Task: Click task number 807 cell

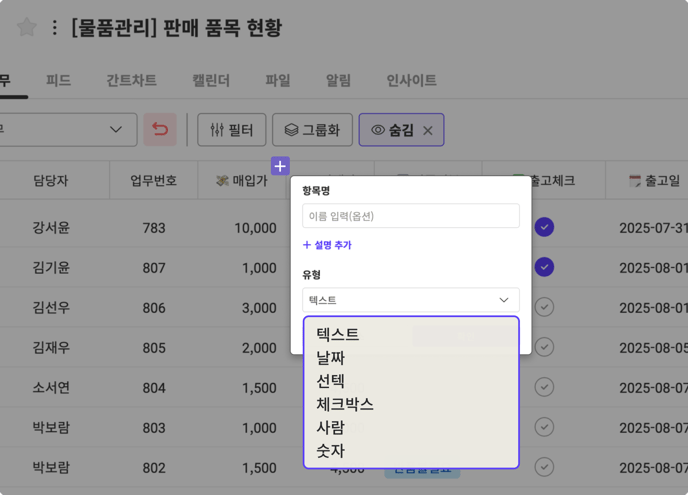Action: (x=154, y=268)
